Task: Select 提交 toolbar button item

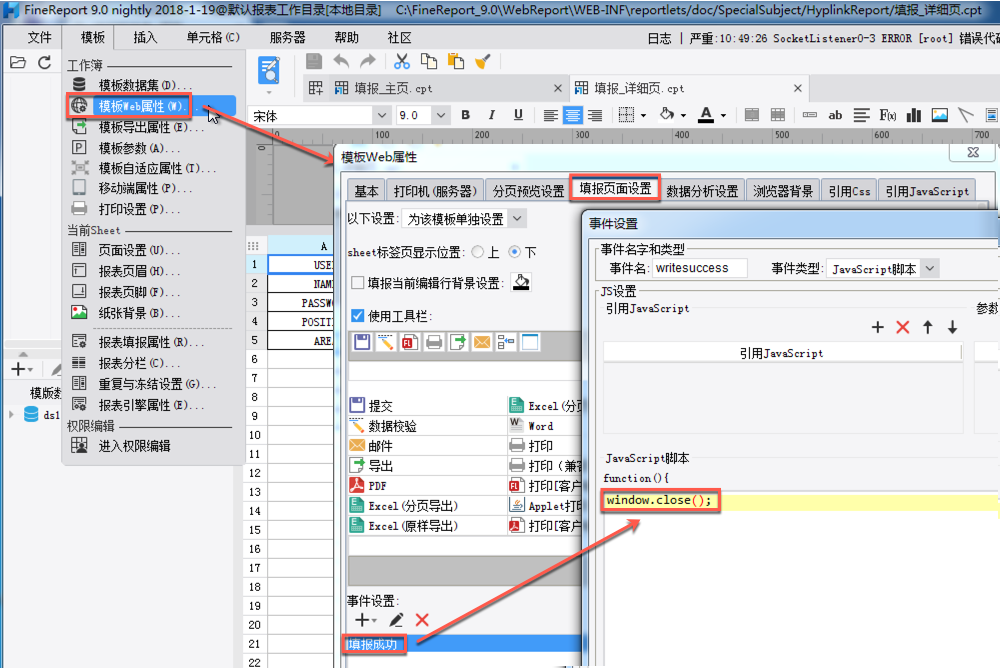Action: coord(427,405)
